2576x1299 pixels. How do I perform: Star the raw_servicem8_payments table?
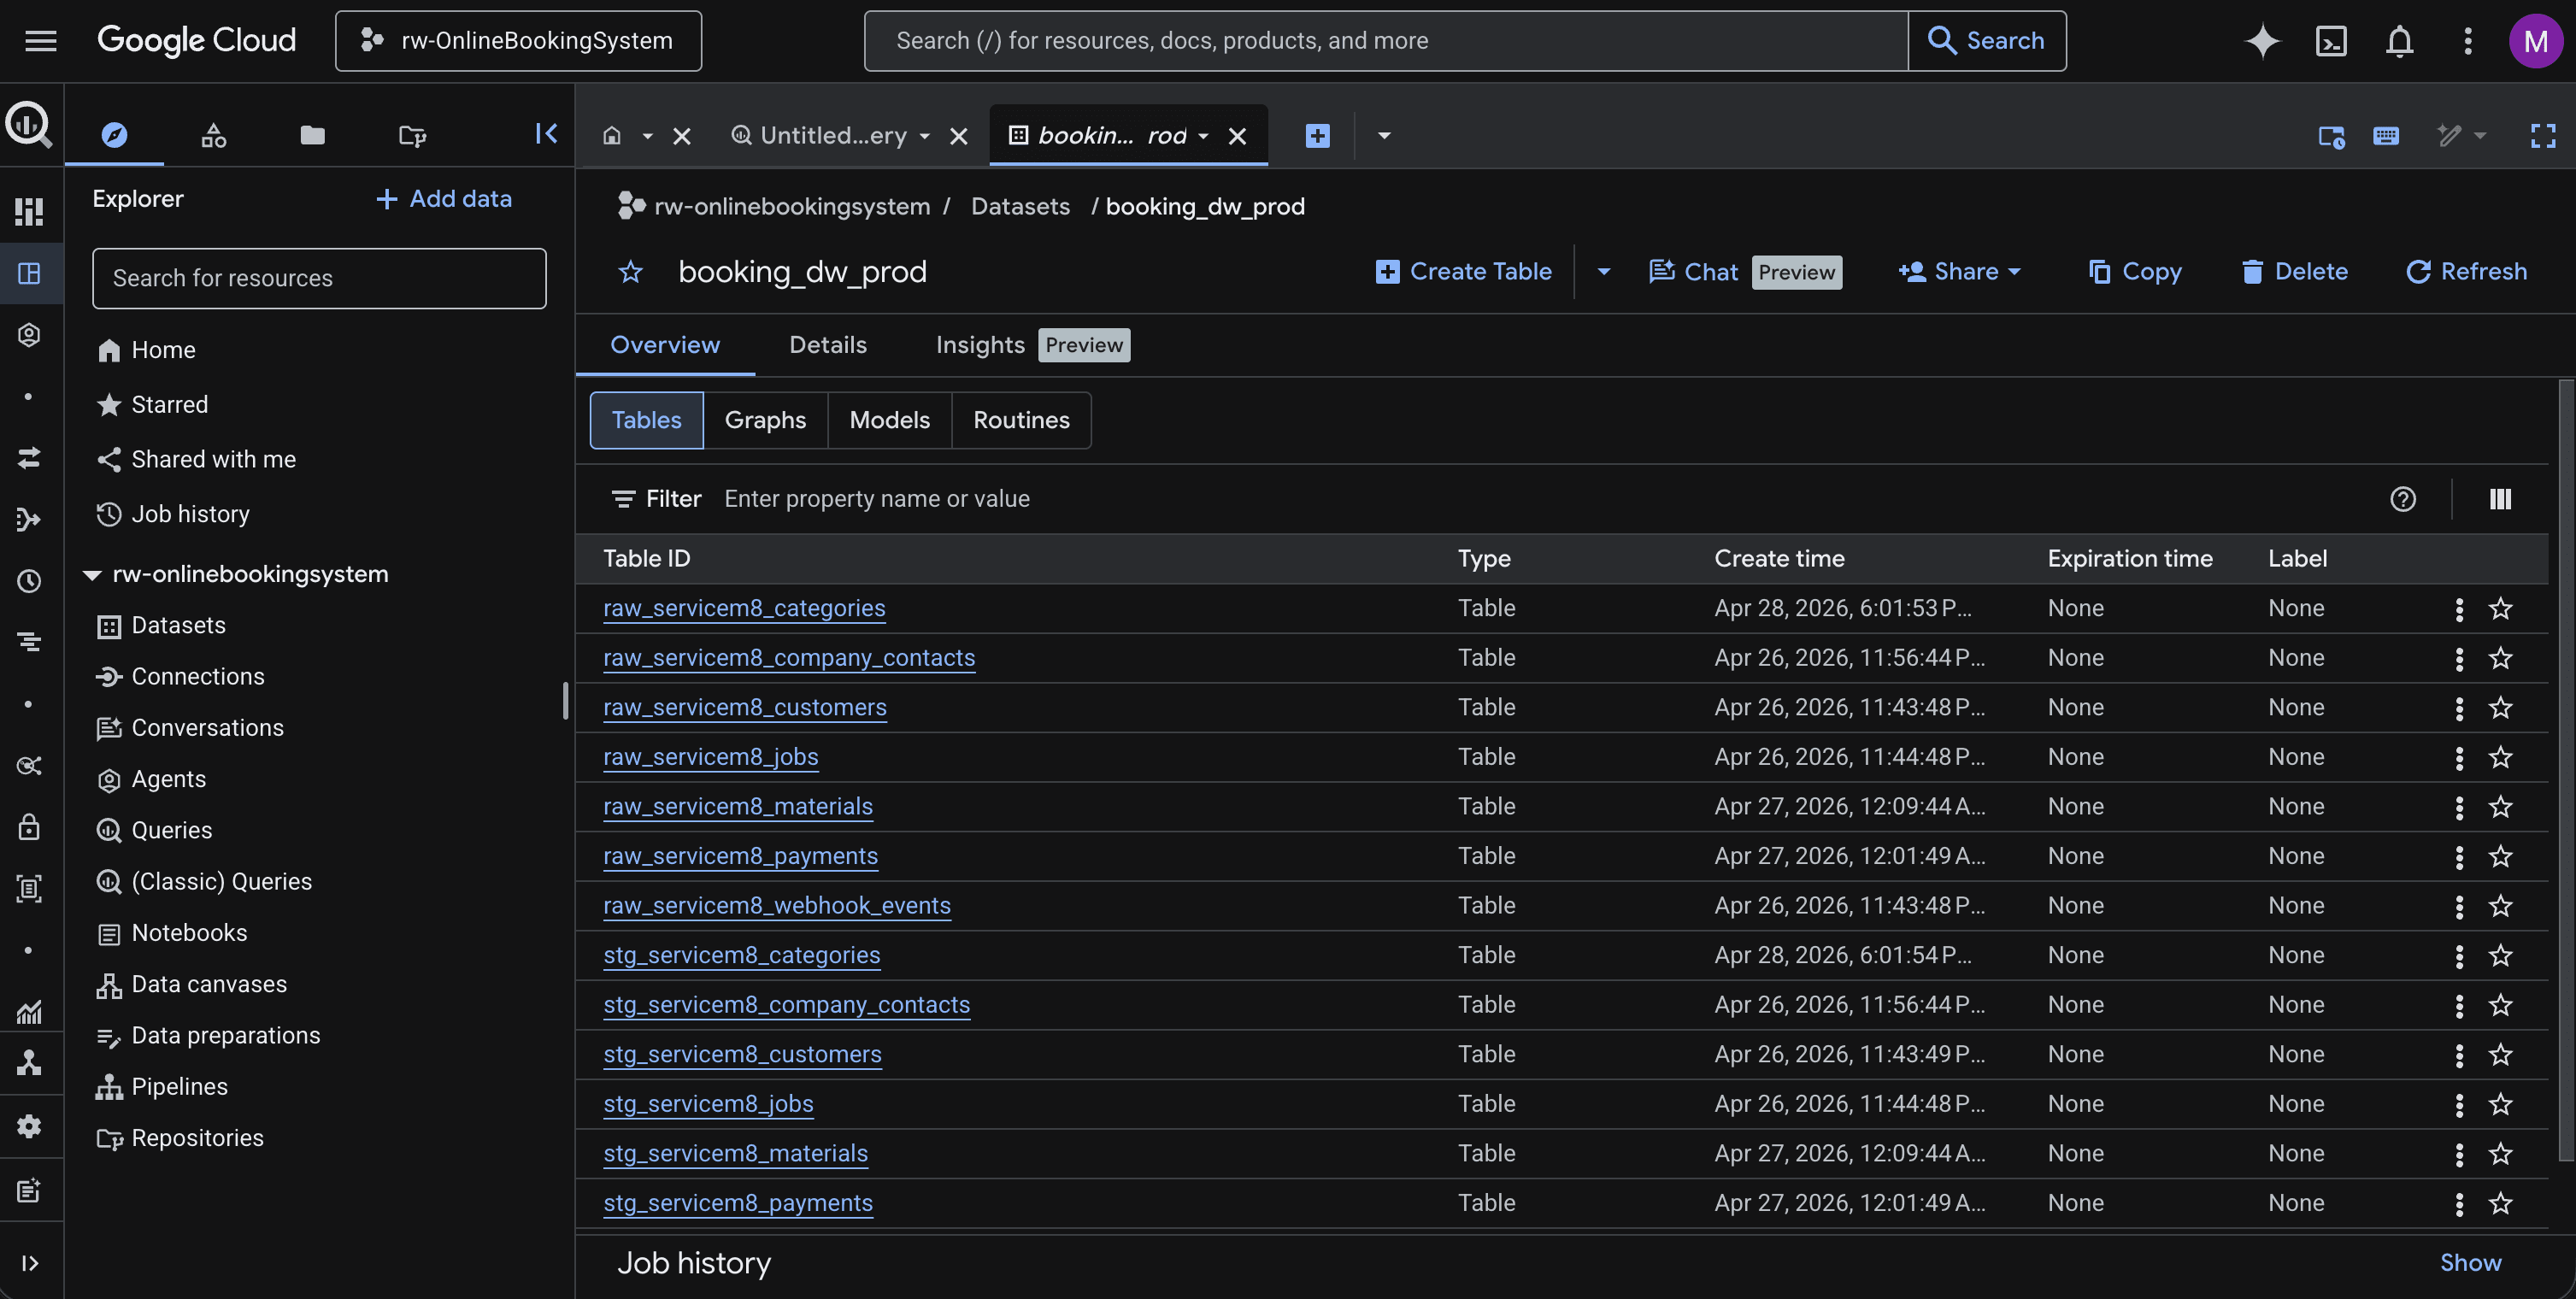[x=2500, y=856]
